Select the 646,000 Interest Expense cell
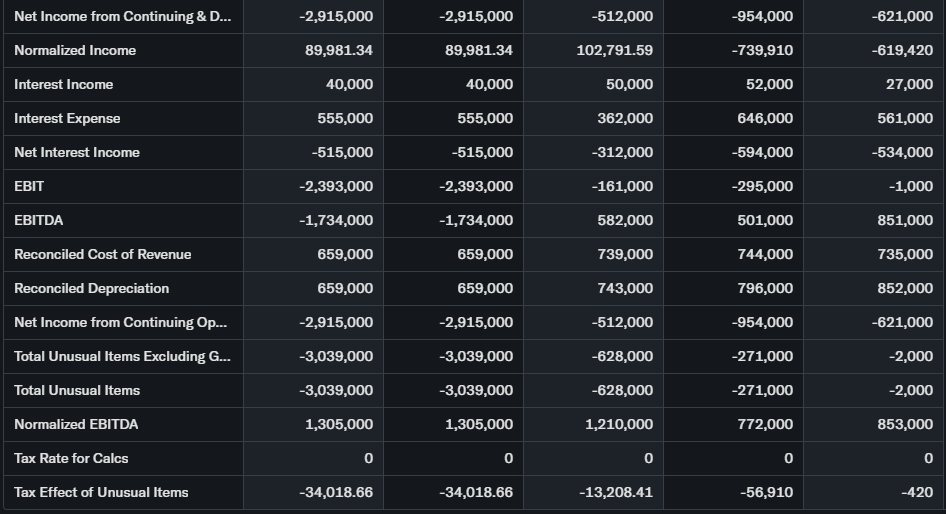This screenshot has width=946, height=514. (765, 118)
